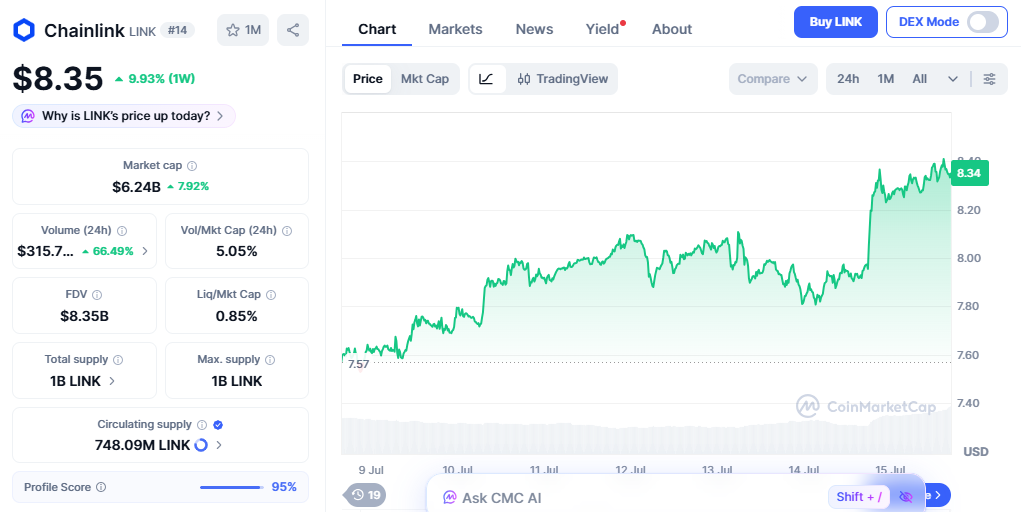
Task: Expand Circulating supply details chevron
Action: click(219, 445)
